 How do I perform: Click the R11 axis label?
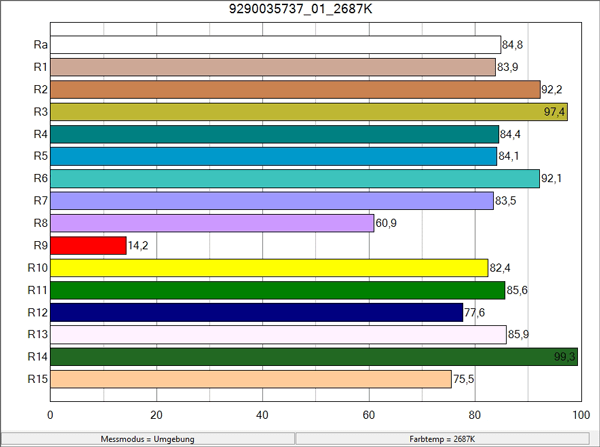[38, 290]
